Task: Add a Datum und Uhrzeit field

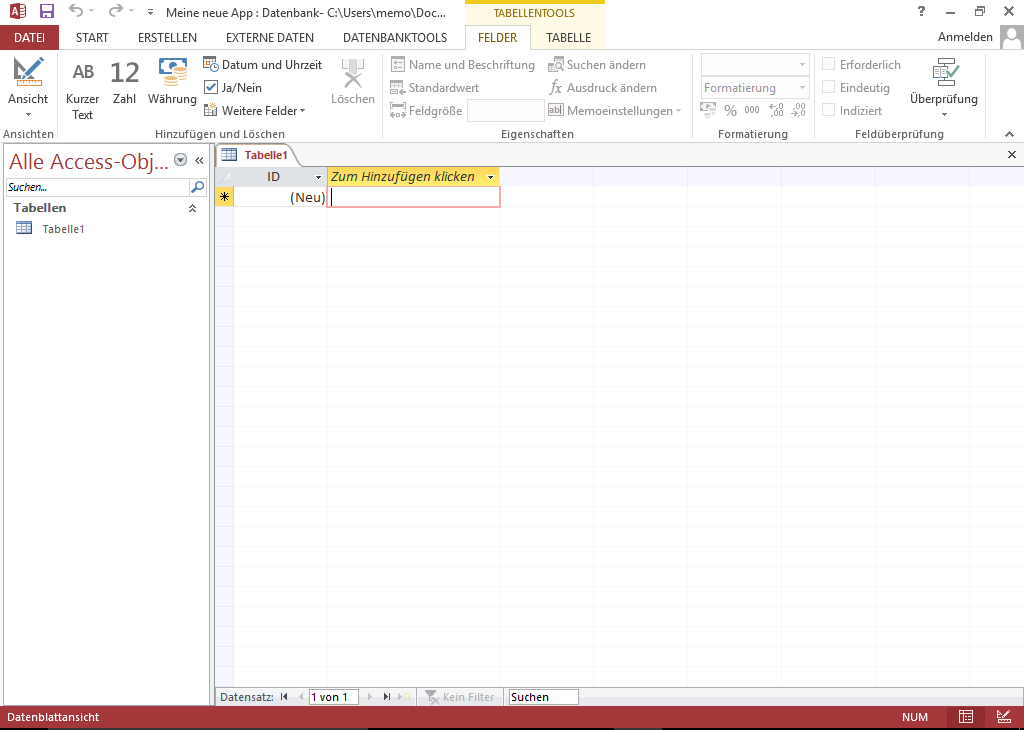Action: coord(263,65)
